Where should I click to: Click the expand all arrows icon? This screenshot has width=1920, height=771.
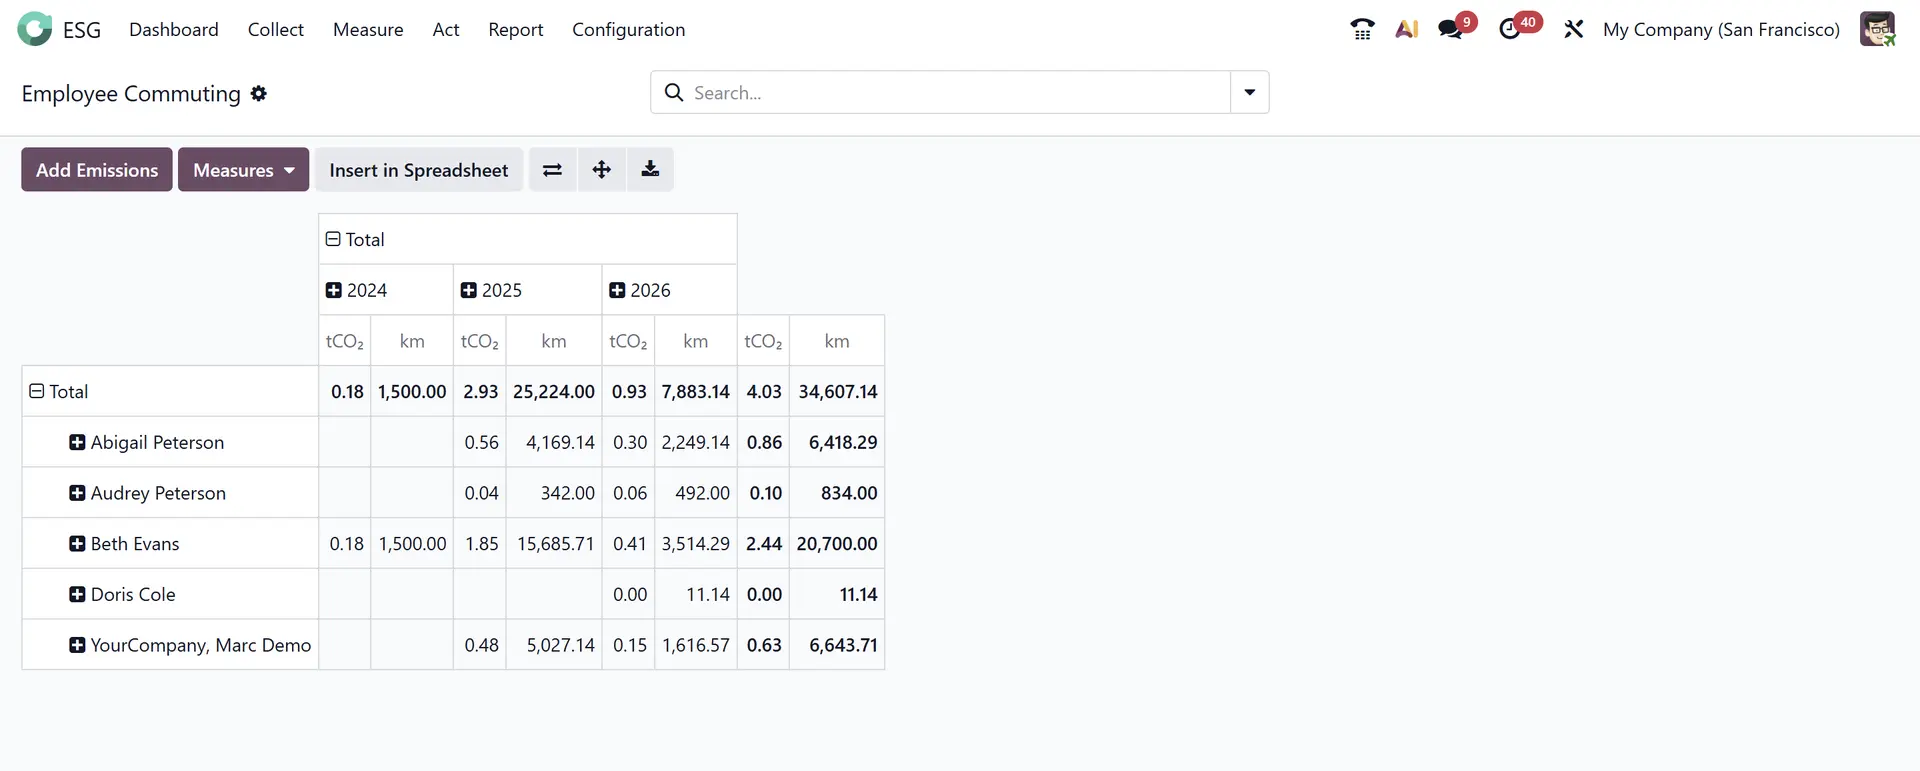click(601, 170)
